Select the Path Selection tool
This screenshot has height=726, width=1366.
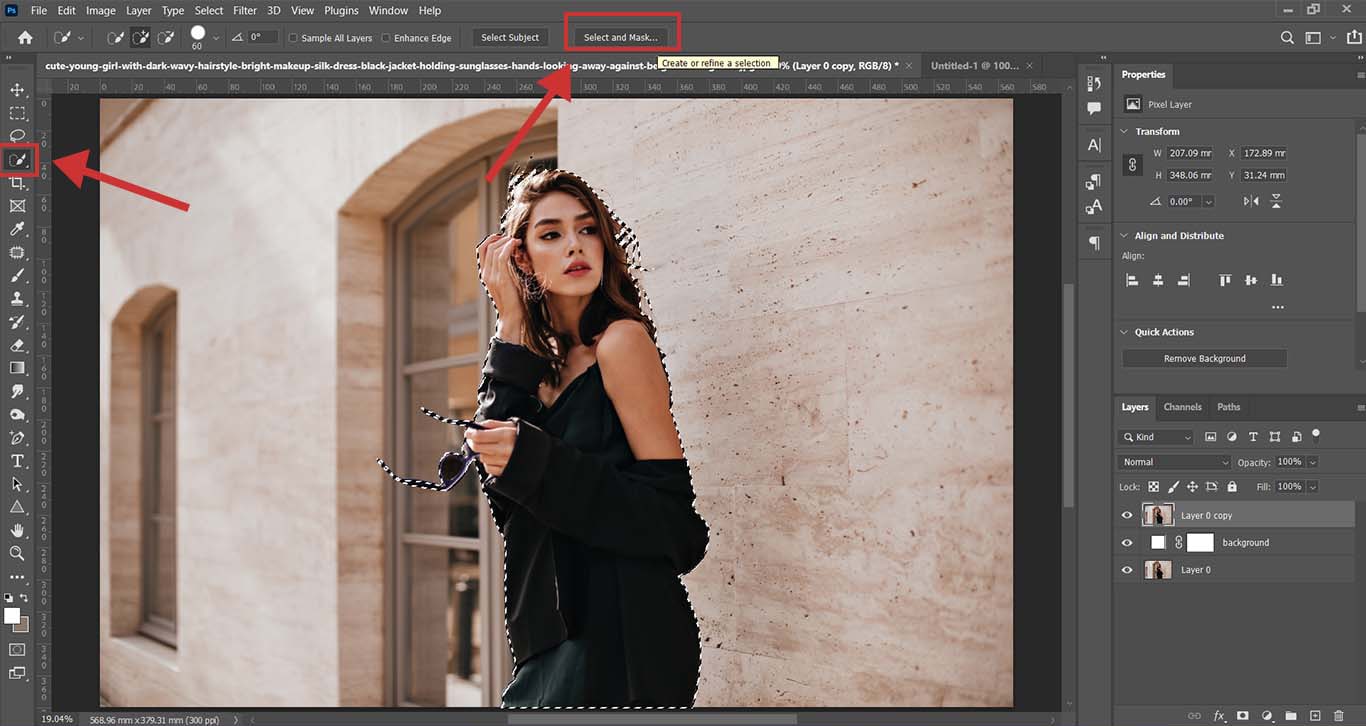(17, 484)
